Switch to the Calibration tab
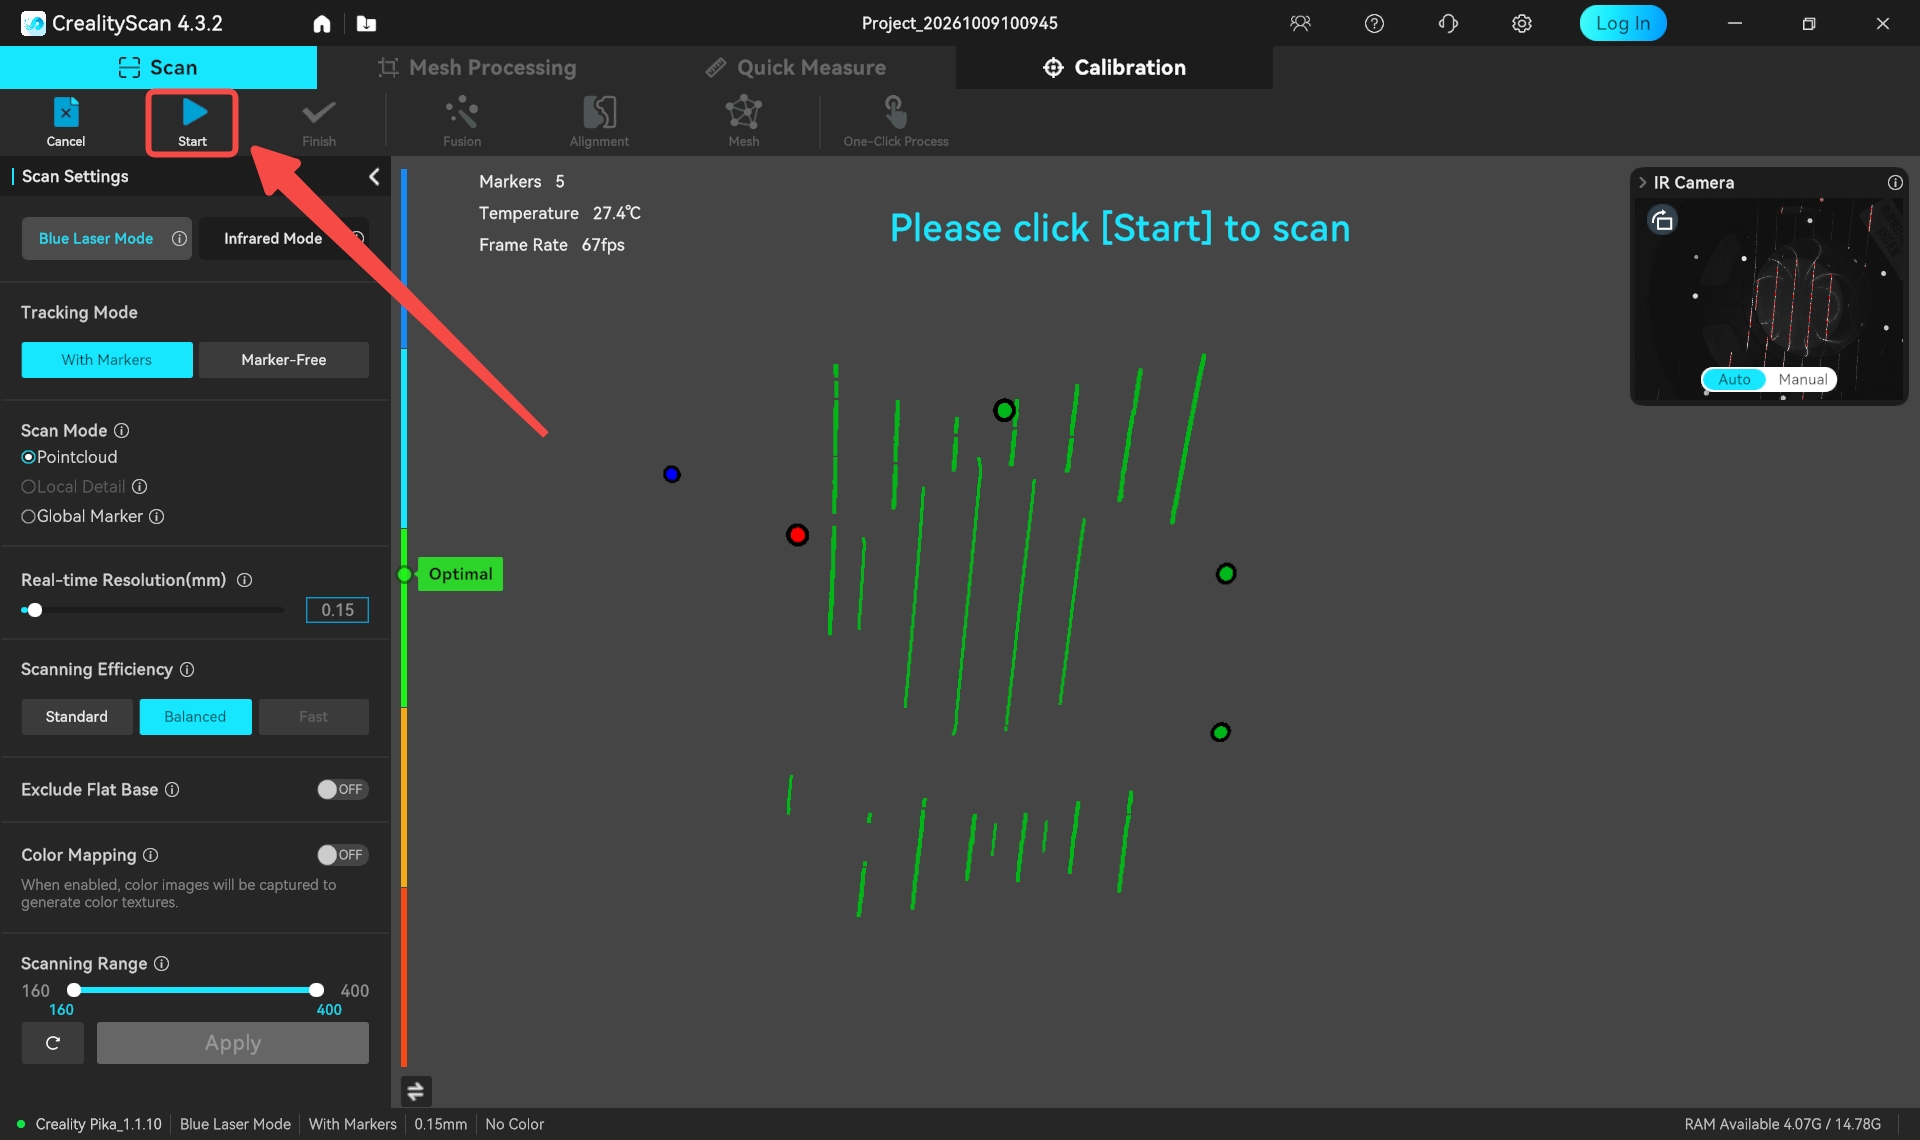 (x=1114, y=68)
